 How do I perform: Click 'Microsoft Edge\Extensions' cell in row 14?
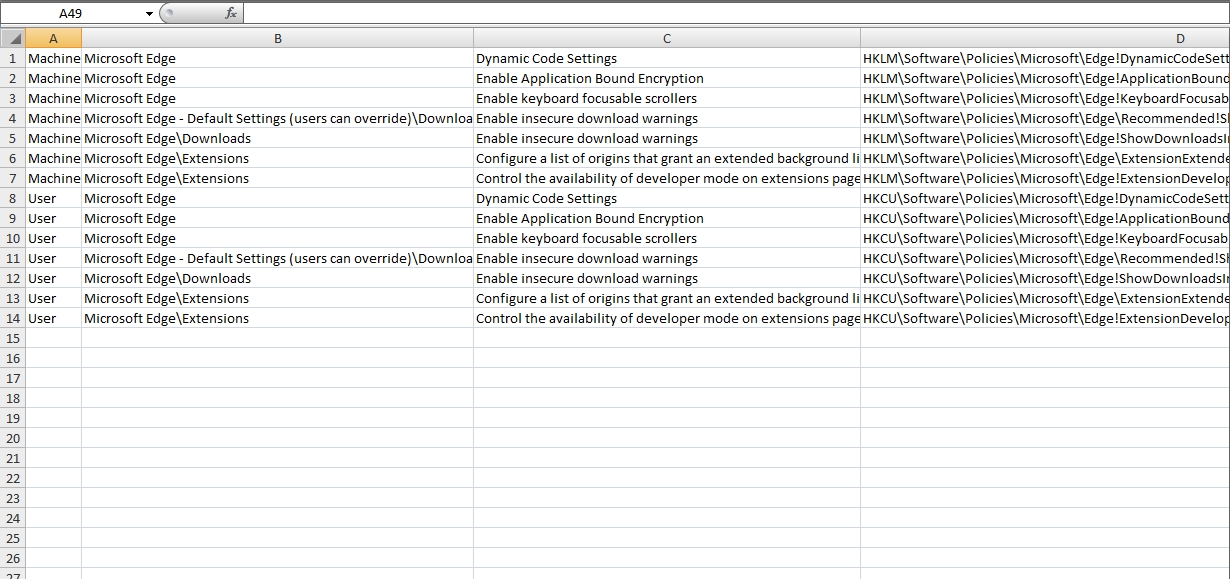click(x=277, y=318)
